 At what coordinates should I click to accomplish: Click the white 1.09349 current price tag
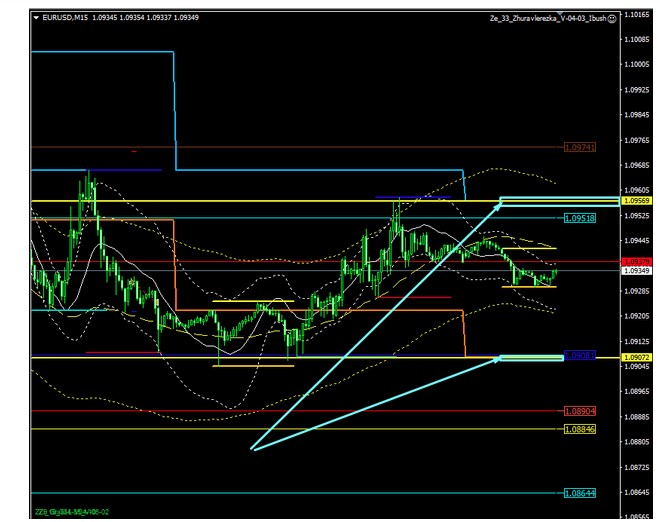tap(636, 270)
